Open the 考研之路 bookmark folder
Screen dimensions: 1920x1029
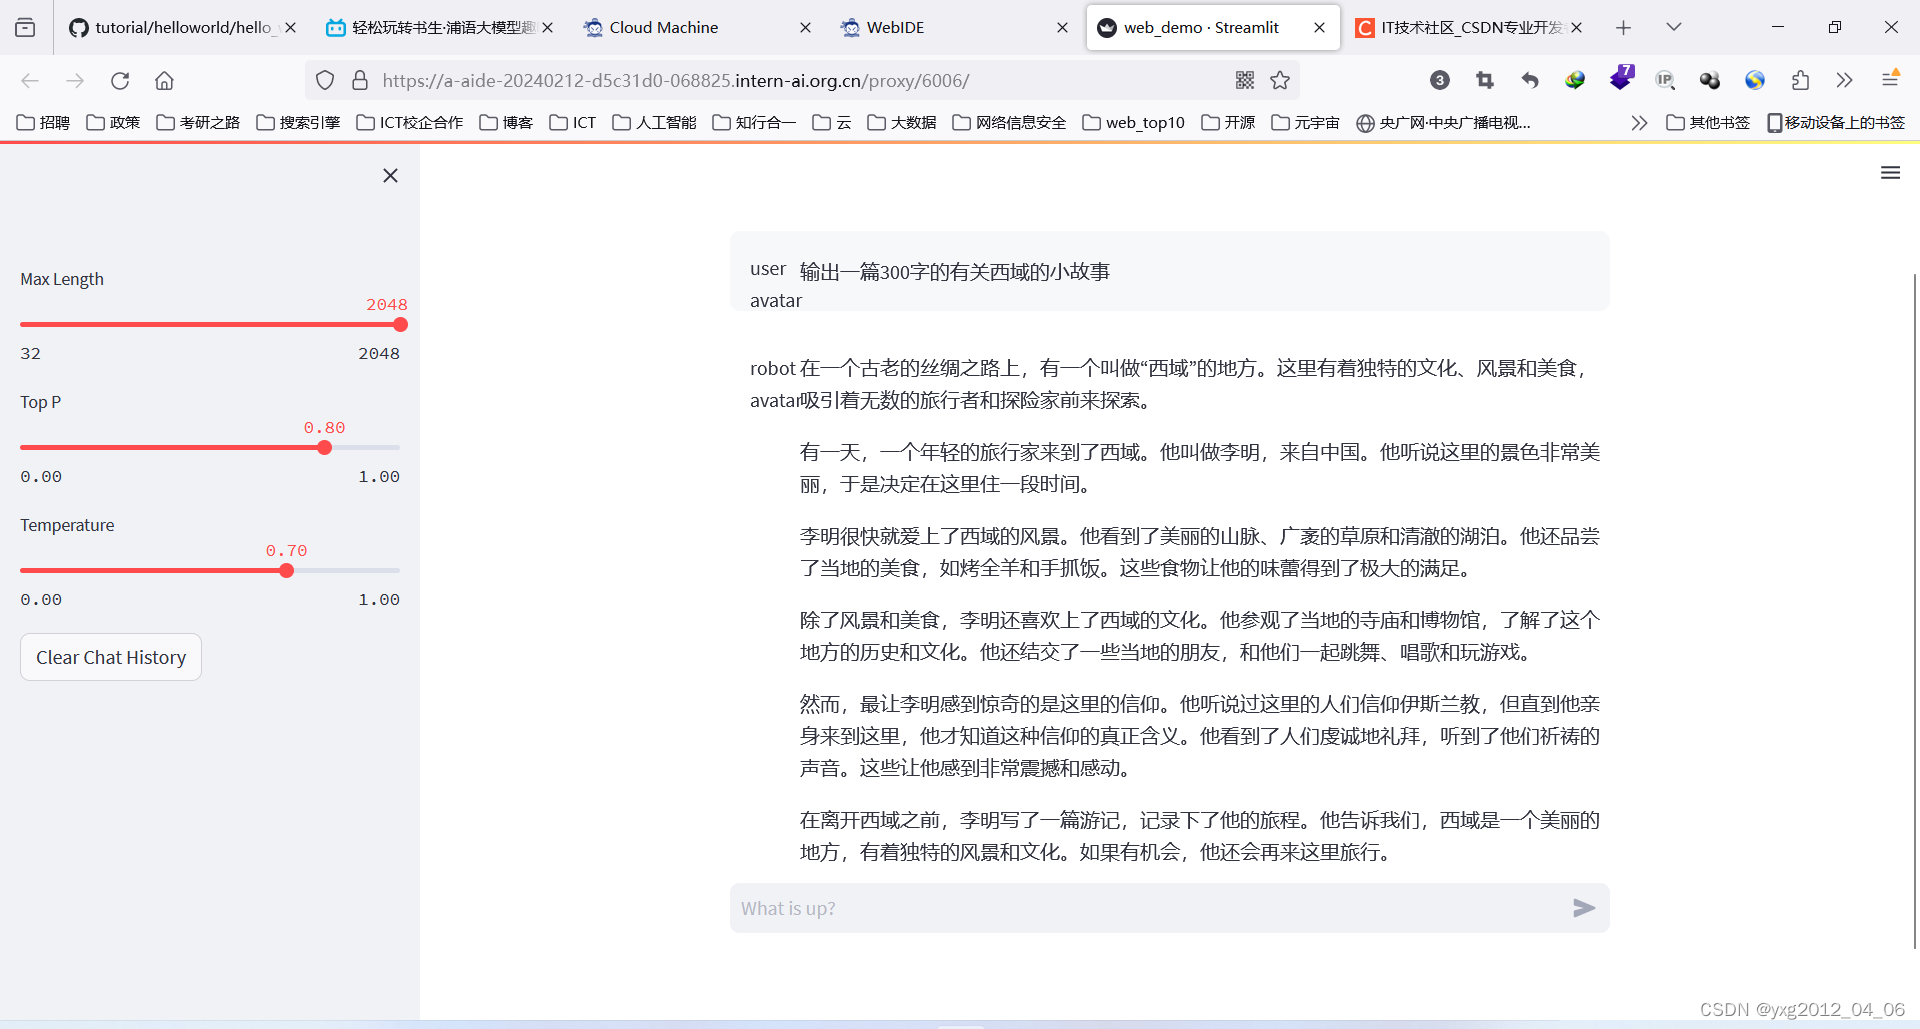tap(198, 122)
